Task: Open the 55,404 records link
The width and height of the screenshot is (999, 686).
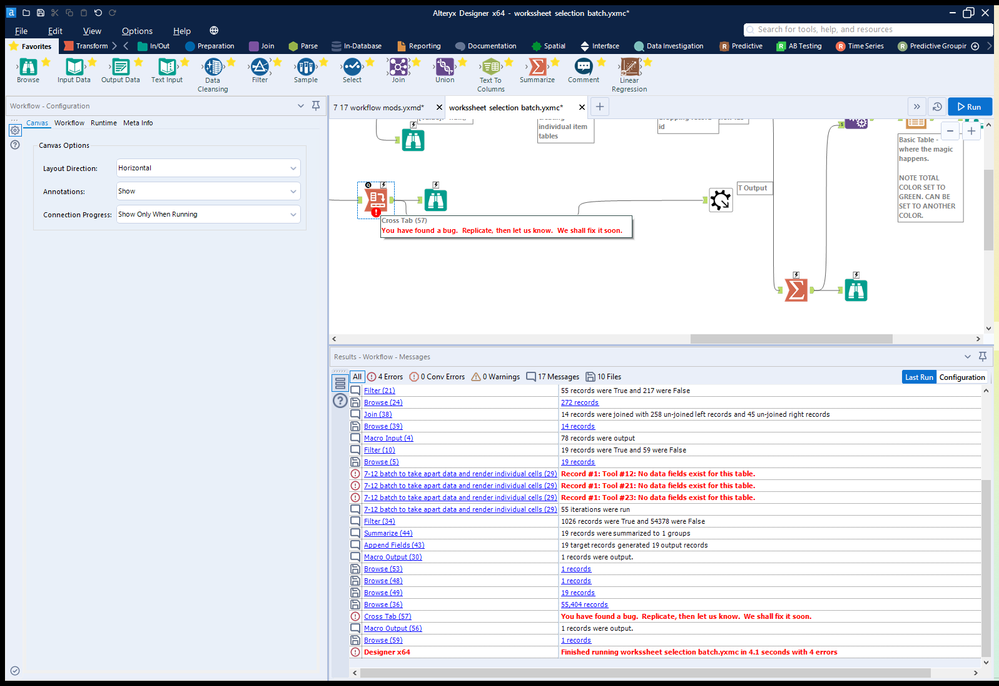Action: 584,604
